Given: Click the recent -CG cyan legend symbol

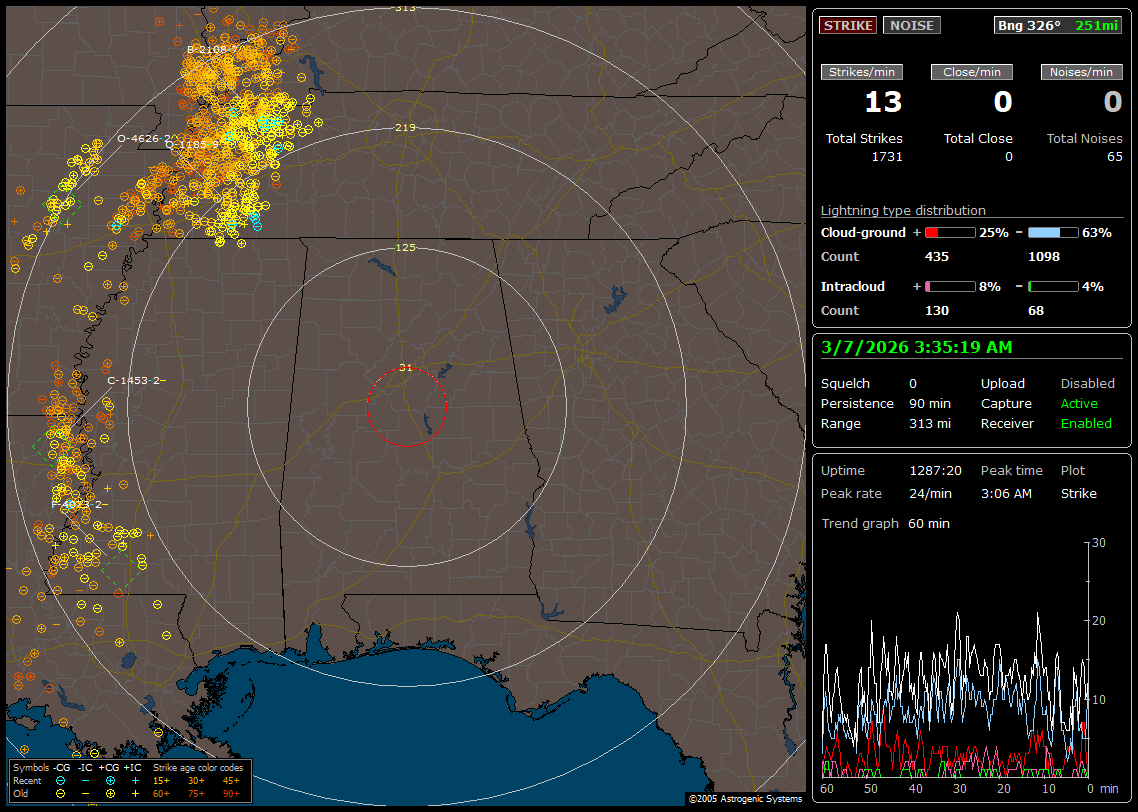Looking at the screenshot, I should coord(61,780).
